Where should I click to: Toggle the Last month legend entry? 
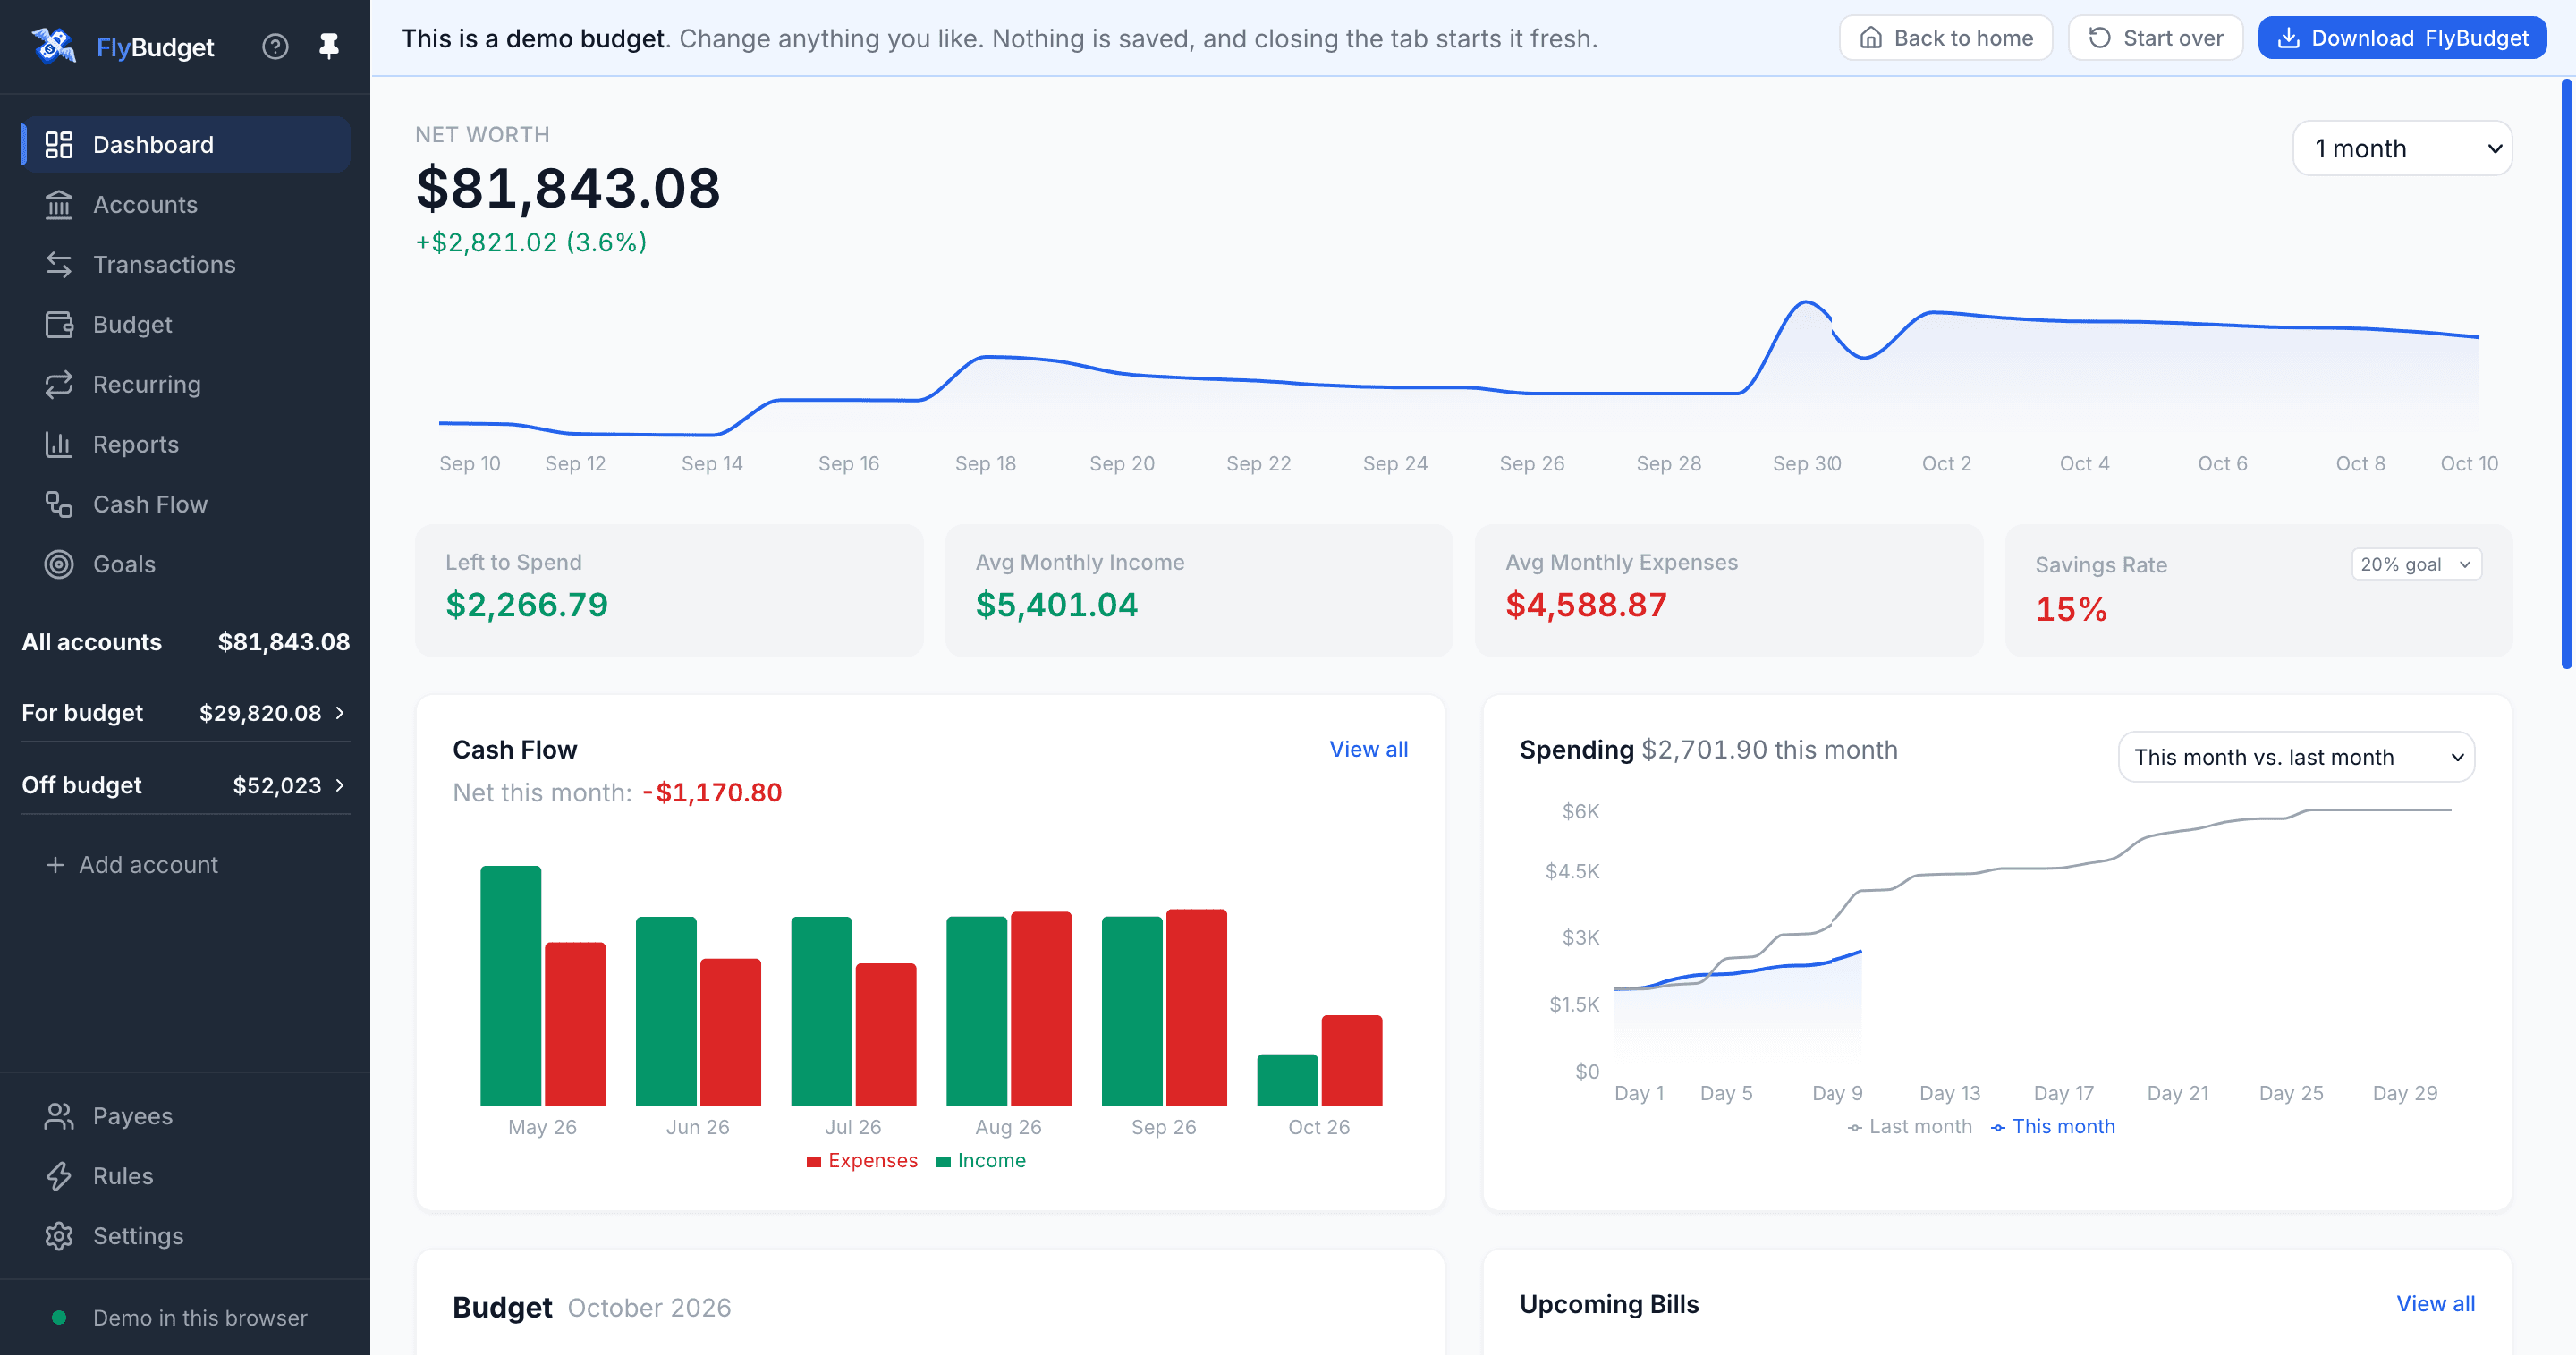pyautogui.click(x=1910, y=1127)
